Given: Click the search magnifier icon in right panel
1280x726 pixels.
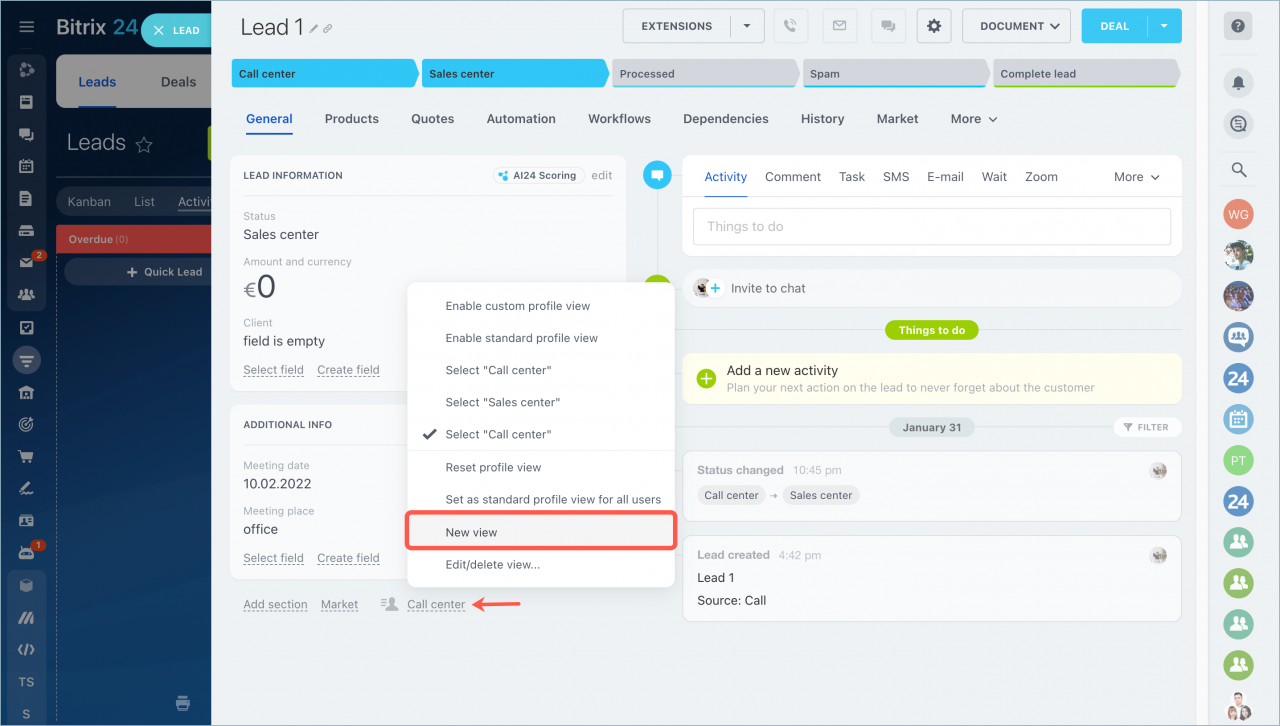Looking at the screenshot, I should click(x=1239, y=170).
